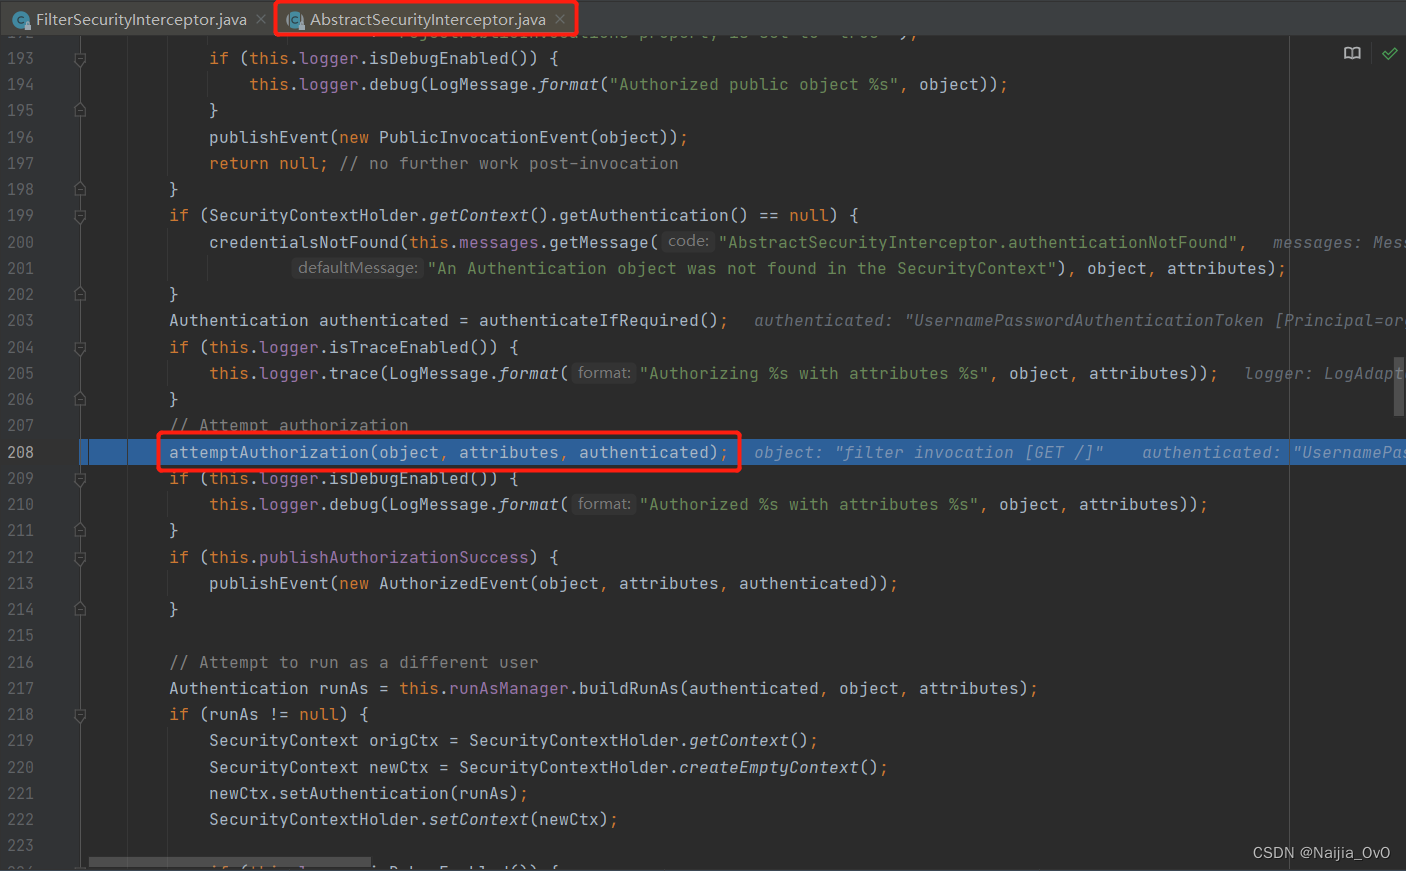Click line number 217 in the gutter
Screen dimensions: 1406x871
click(20, 688)
